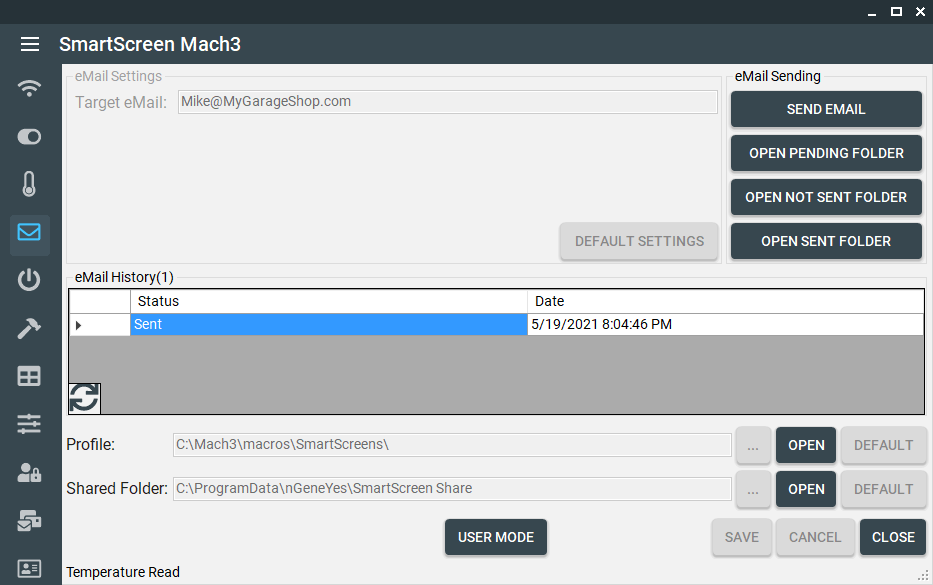
Task: Browse for Profile folder with the ellipsis button
Action: tap(753, 445)
